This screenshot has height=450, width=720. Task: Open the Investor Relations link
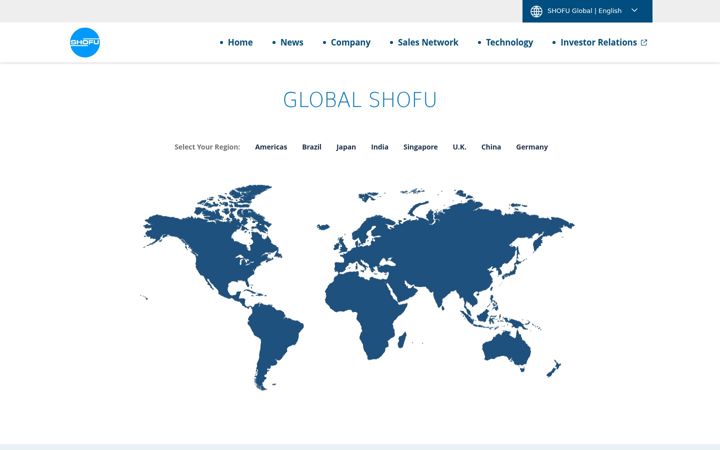coord(598,42)
